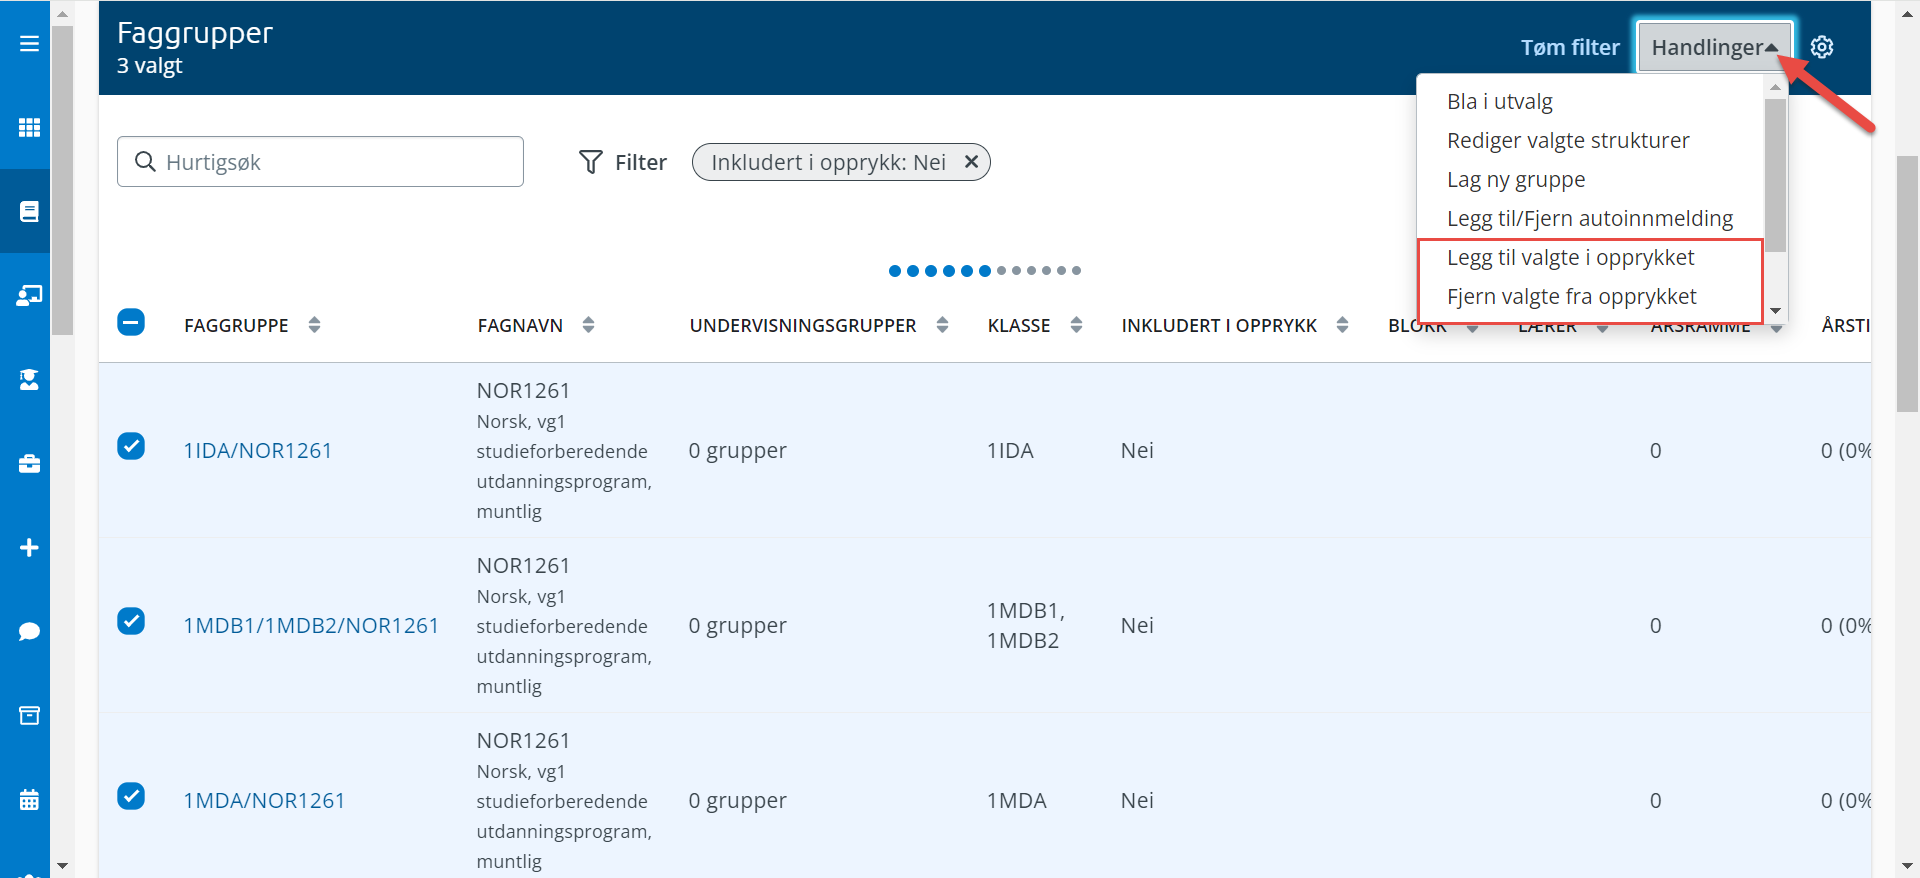The image size is (1920, 878).
Task: Choose 'Lag ny gruppe'
Action: coord(1516,180)
